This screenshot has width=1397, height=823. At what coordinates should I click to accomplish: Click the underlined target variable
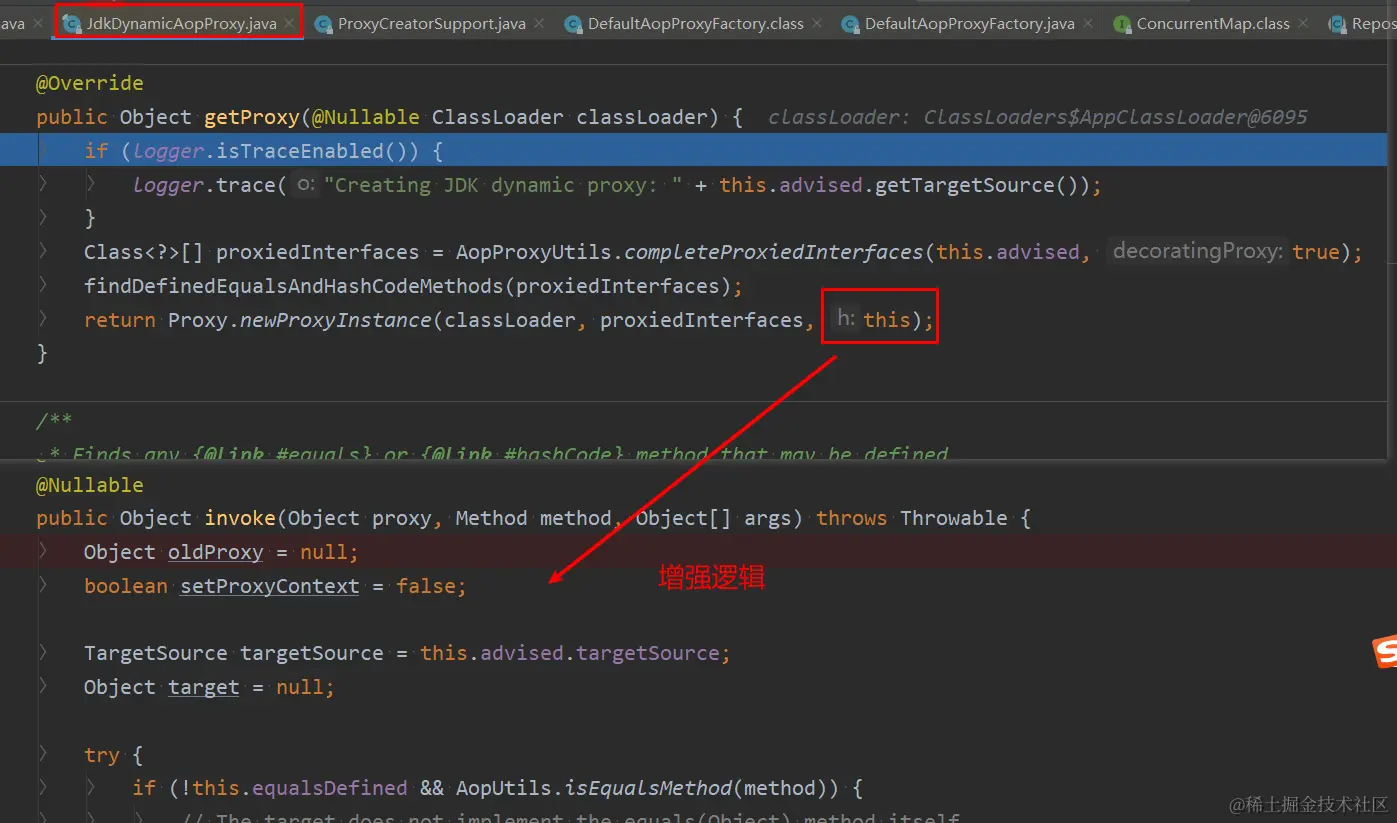pos(204,687)
